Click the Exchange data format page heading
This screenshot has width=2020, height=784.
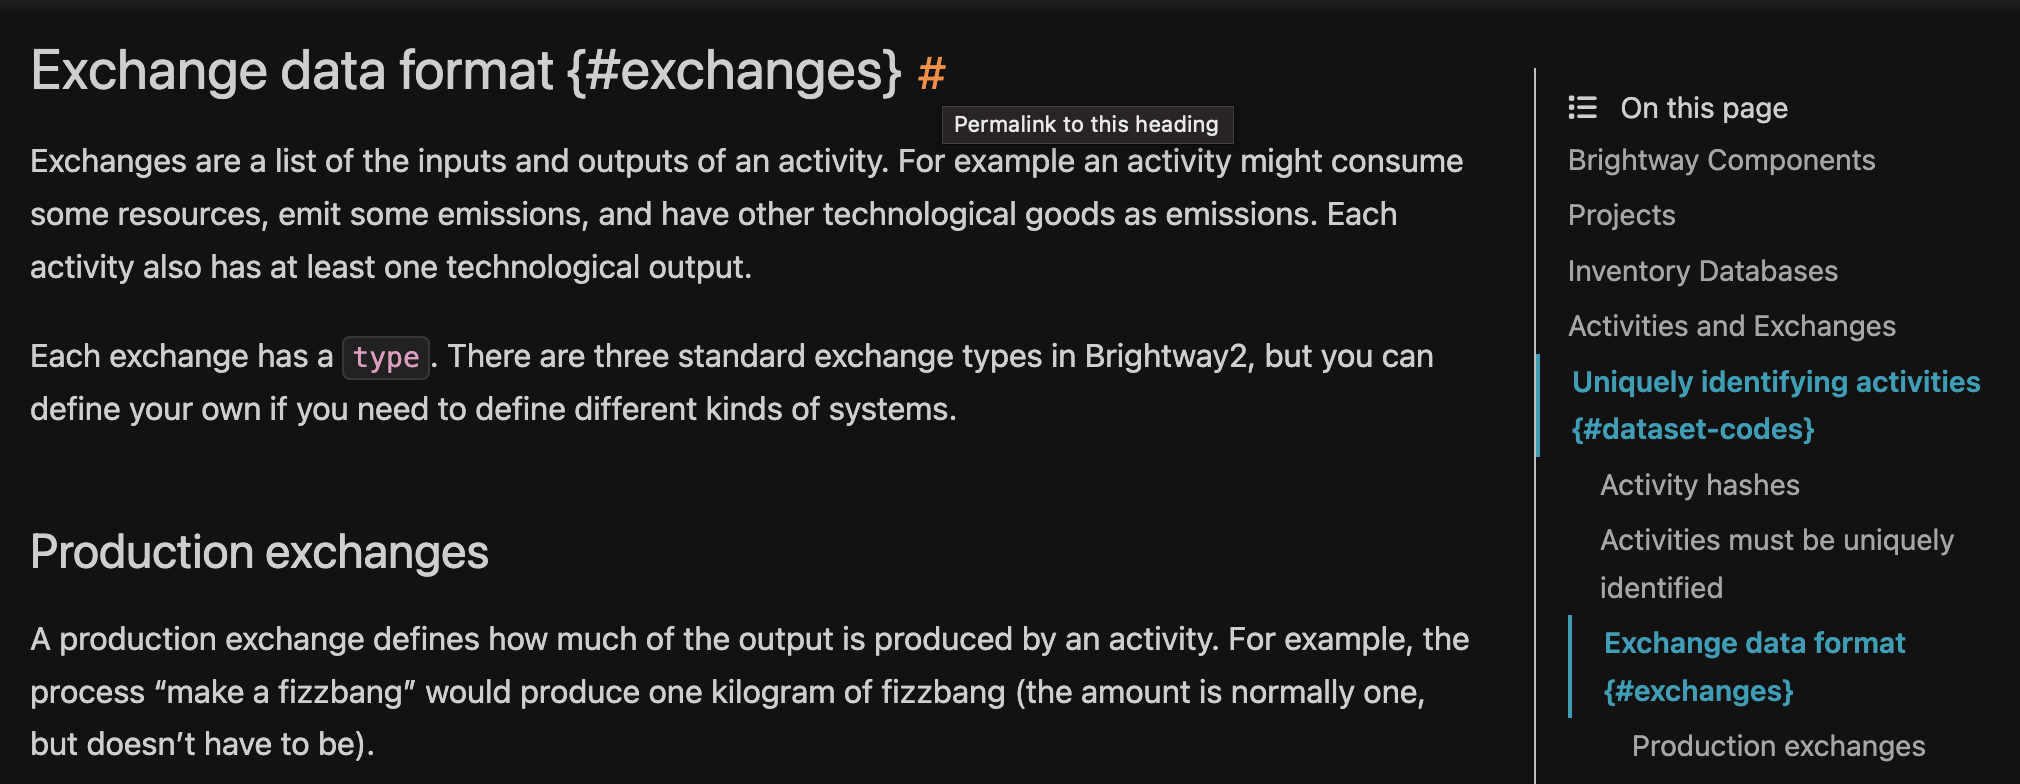pyautogui.click(x=463, y=70)
